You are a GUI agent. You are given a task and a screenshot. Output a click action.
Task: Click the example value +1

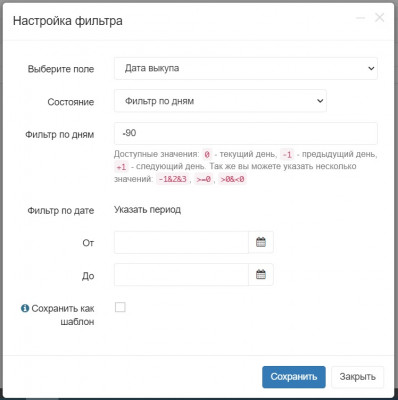point(121,167)
